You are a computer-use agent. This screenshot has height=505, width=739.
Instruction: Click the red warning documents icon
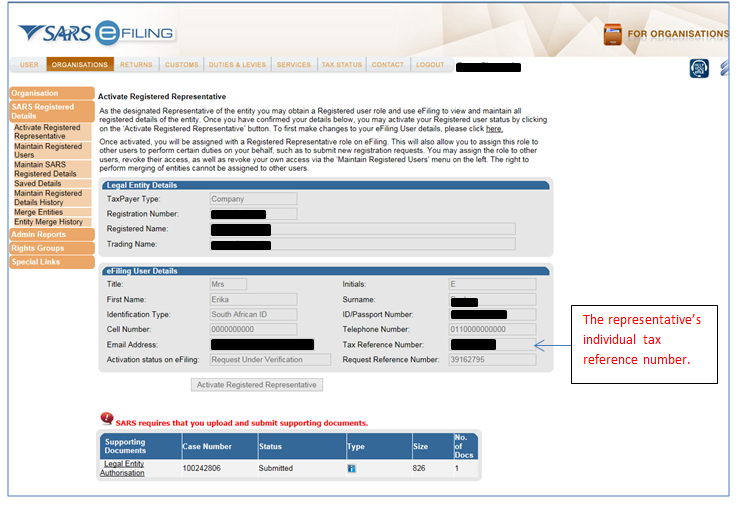(106, 420)
